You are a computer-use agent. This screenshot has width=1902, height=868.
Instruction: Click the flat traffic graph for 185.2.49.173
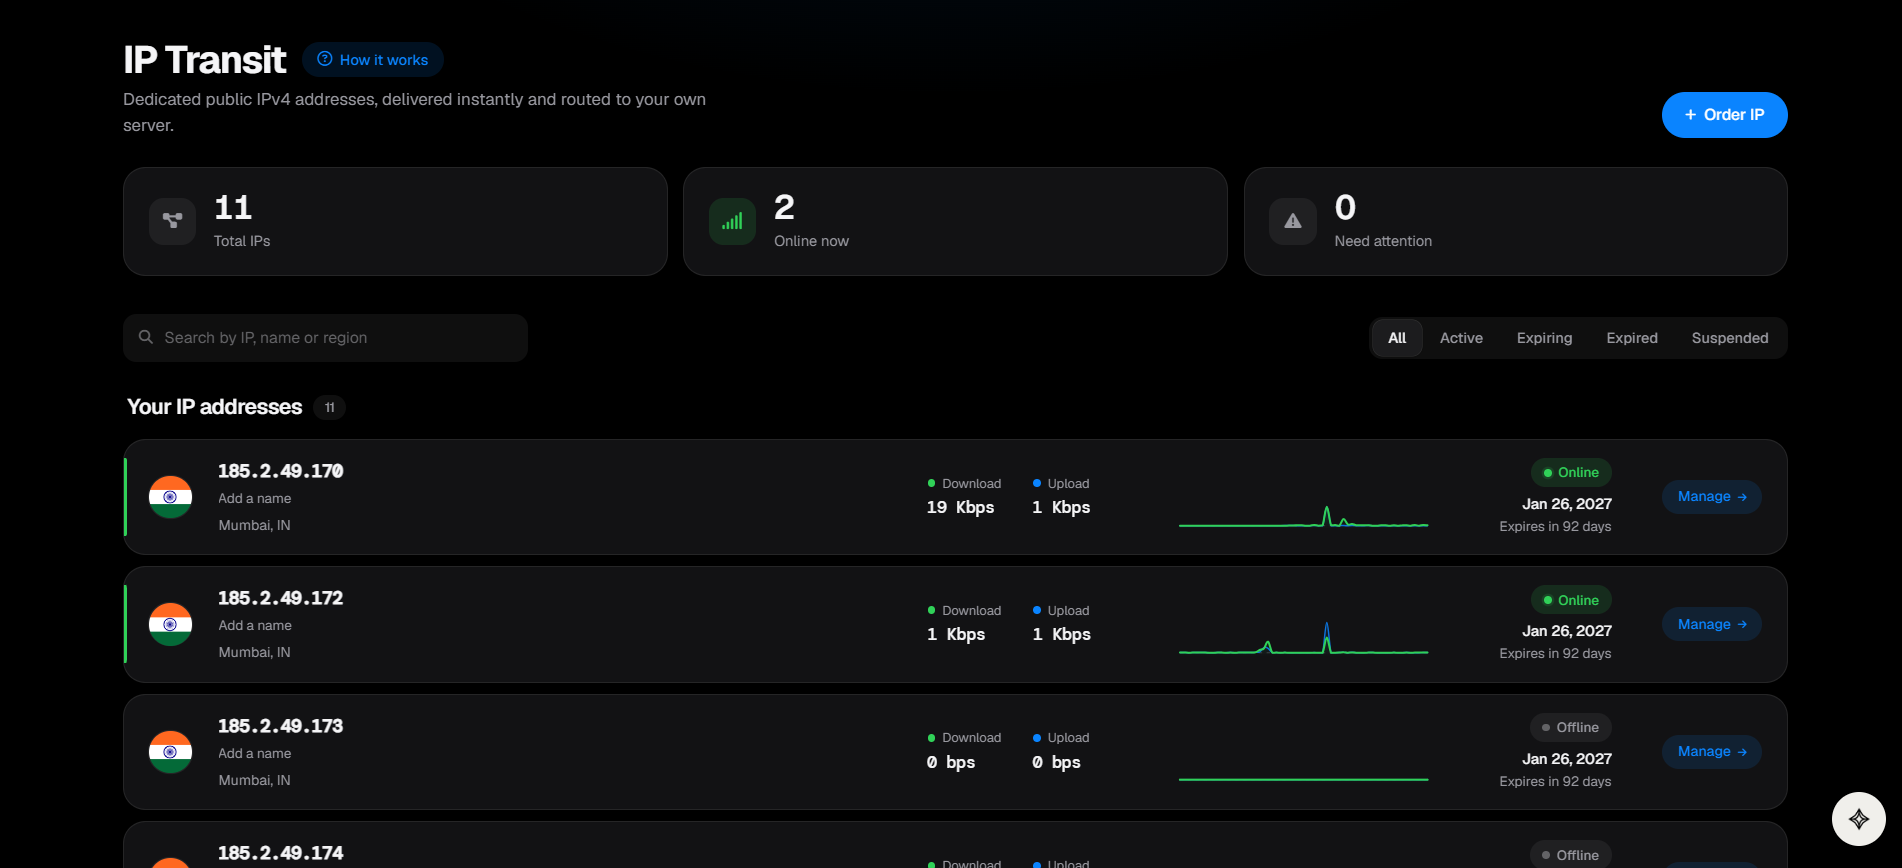pyautogui.click(x=1303, y=779)
